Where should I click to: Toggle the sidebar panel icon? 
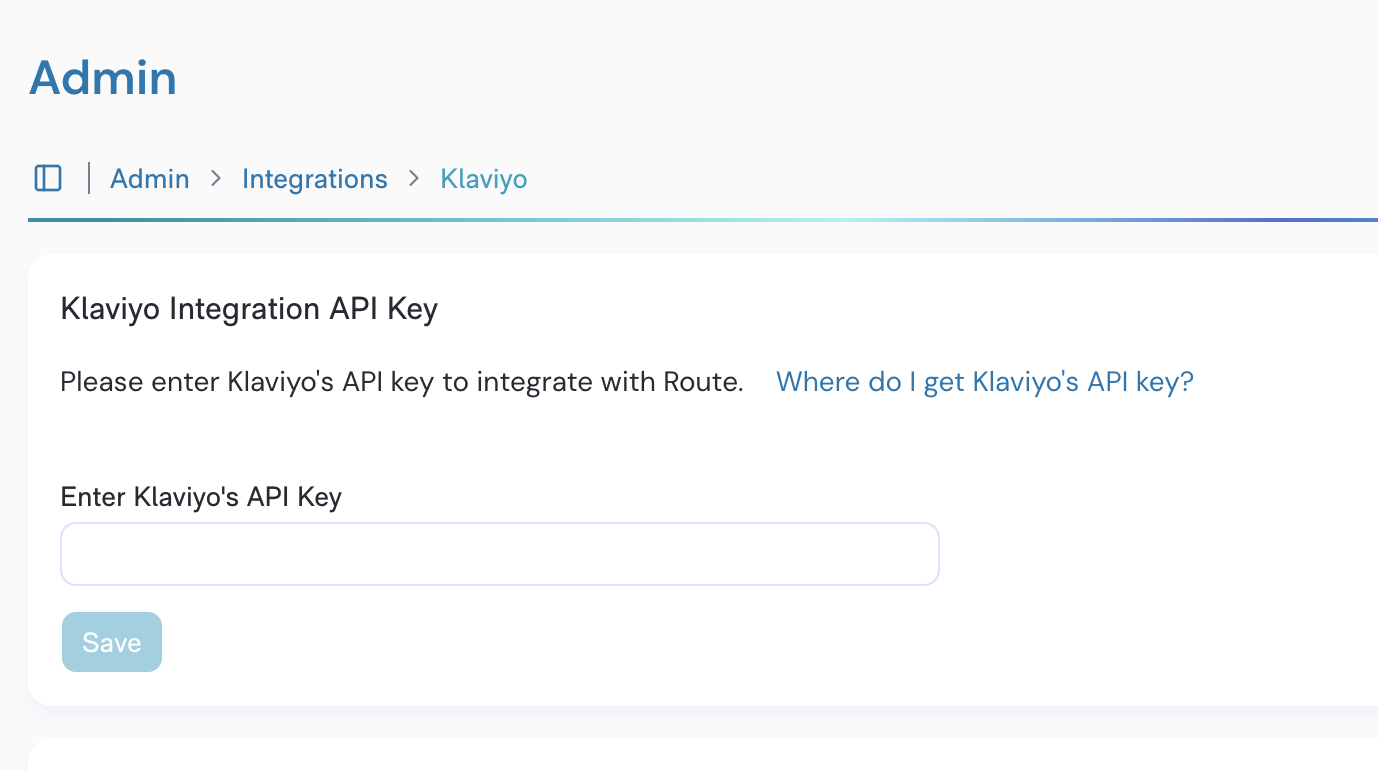pos(48,178)
